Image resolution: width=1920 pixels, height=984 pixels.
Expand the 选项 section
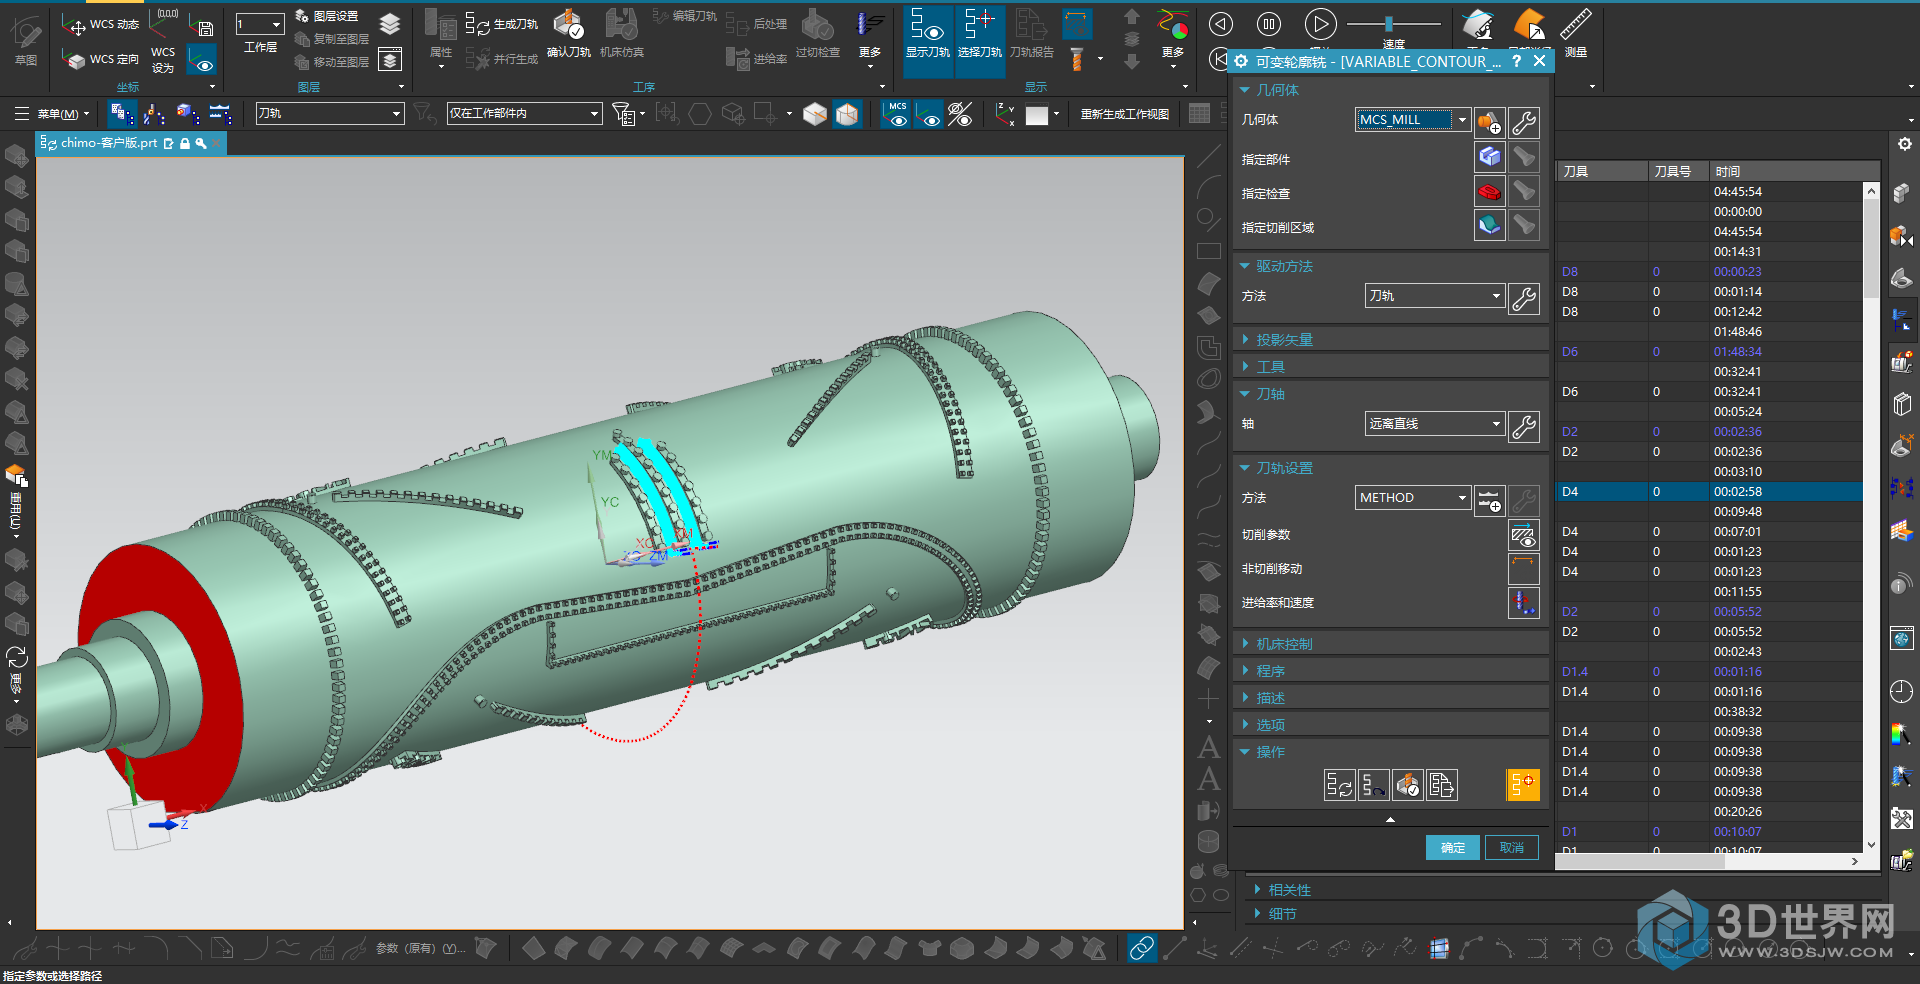[x=1390, y=725]
